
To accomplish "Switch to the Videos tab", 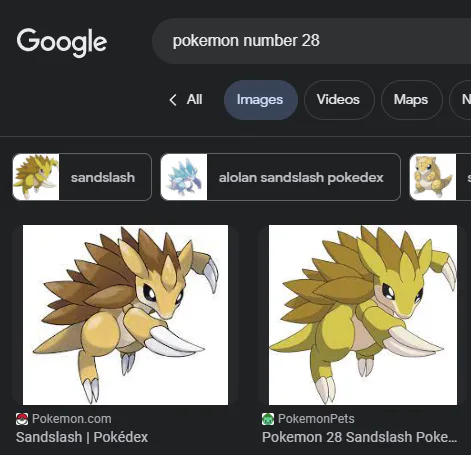I will pyautogui.click(x=339, y=100).
